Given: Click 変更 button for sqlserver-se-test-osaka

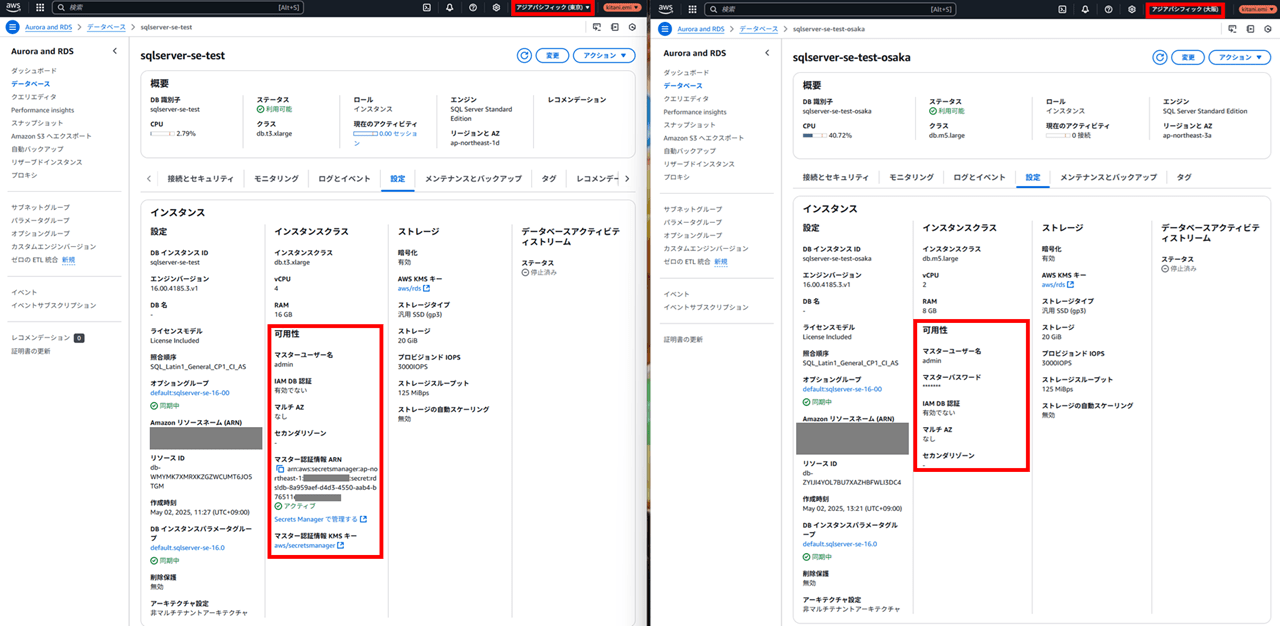Looking at the screenshot, I should point(1188,57).
